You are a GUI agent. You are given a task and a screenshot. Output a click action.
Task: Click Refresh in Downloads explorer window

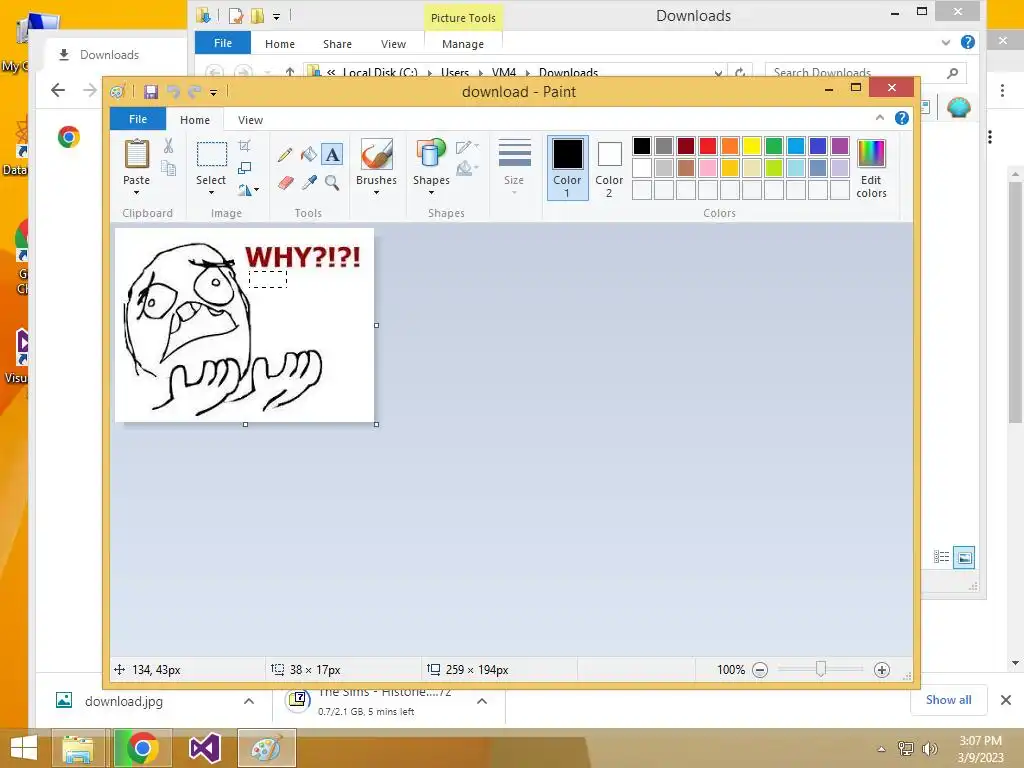point(740,72)
